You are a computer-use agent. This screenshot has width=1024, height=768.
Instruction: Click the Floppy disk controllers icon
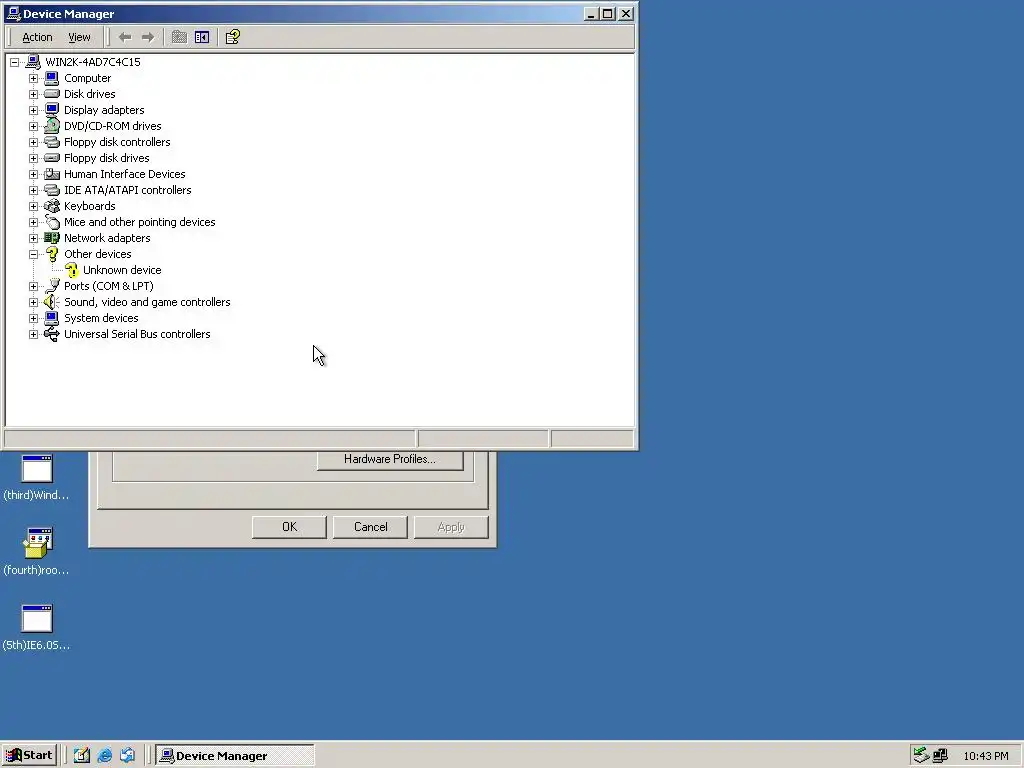tap(52, 142)
